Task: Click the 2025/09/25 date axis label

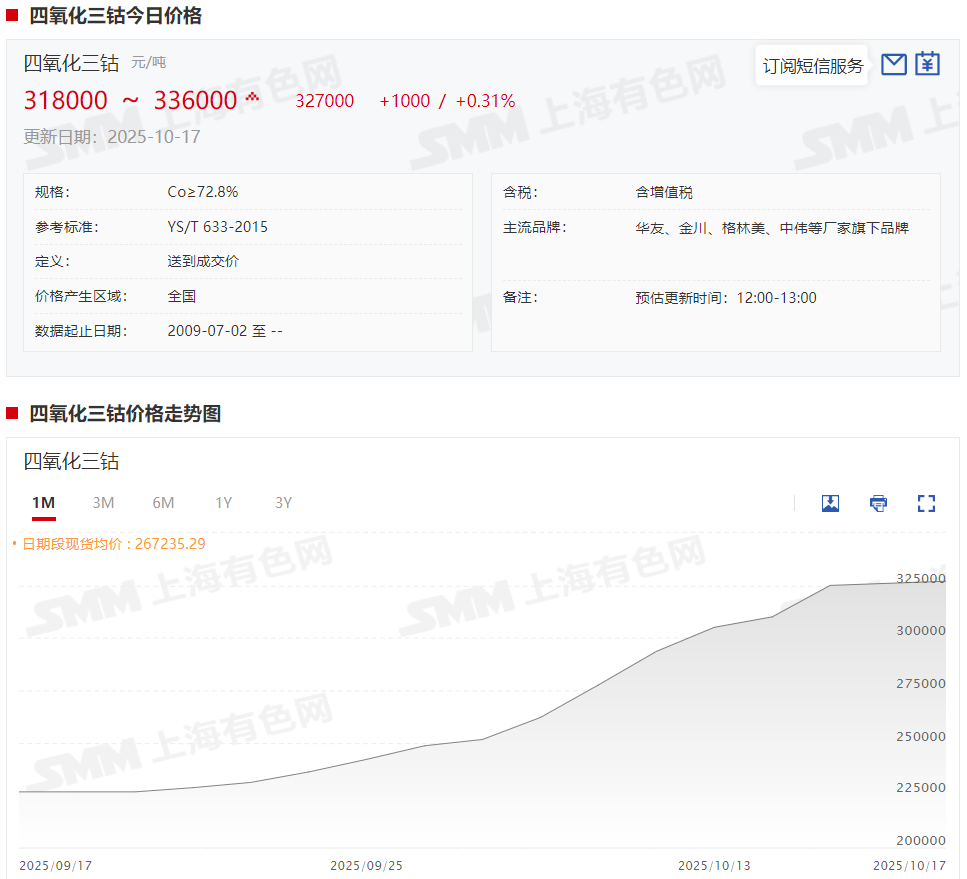Action: pyautogui.click(x=366, y=865)
